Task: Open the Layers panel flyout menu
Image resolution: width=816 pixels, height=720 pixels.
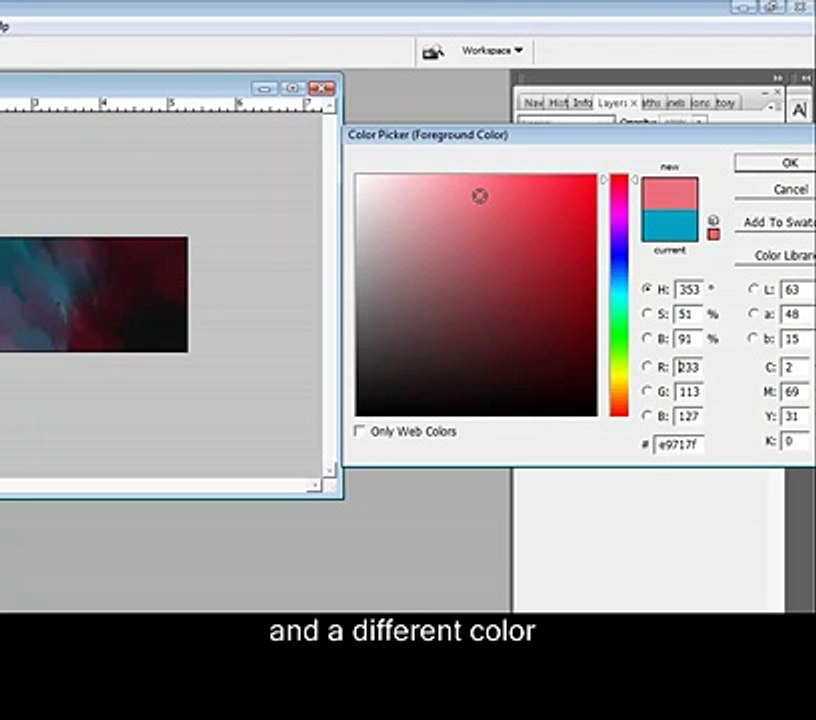Action: [x=771, y=107]
